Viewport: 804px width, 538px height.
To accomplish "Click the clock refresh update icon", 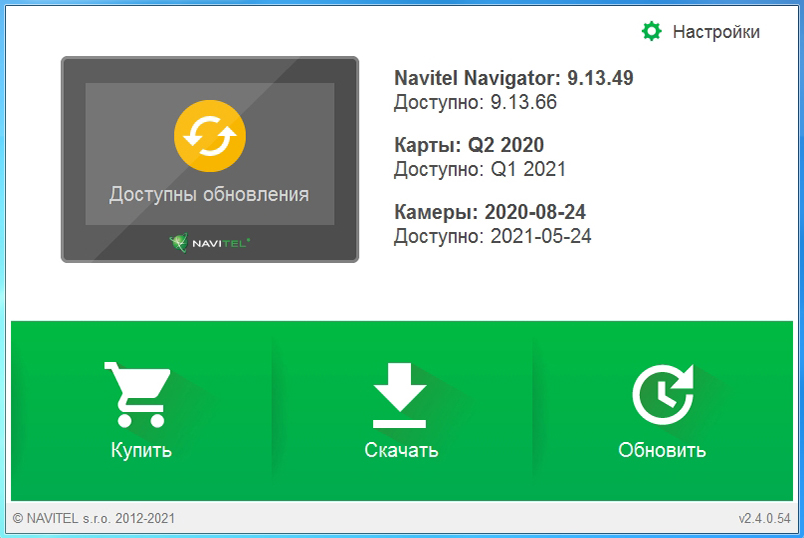I will click(662, 395).
